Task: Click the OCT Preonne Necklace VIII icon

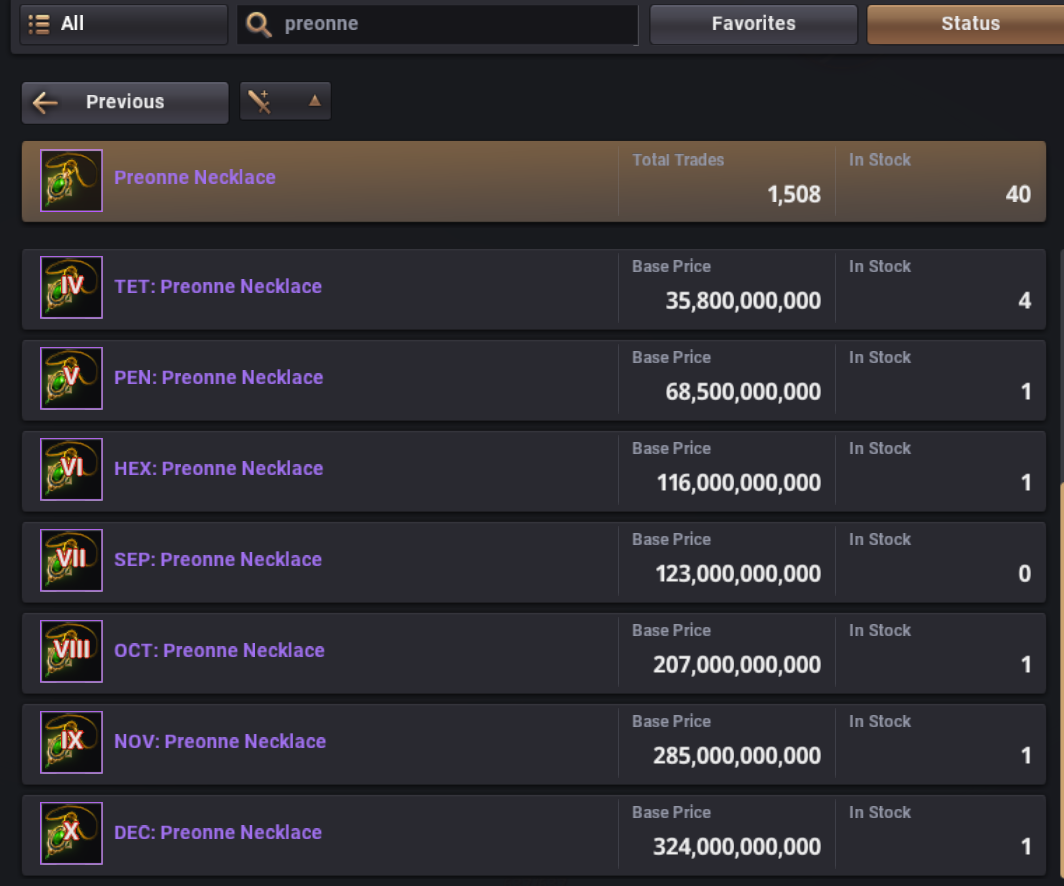Action: 71,651
